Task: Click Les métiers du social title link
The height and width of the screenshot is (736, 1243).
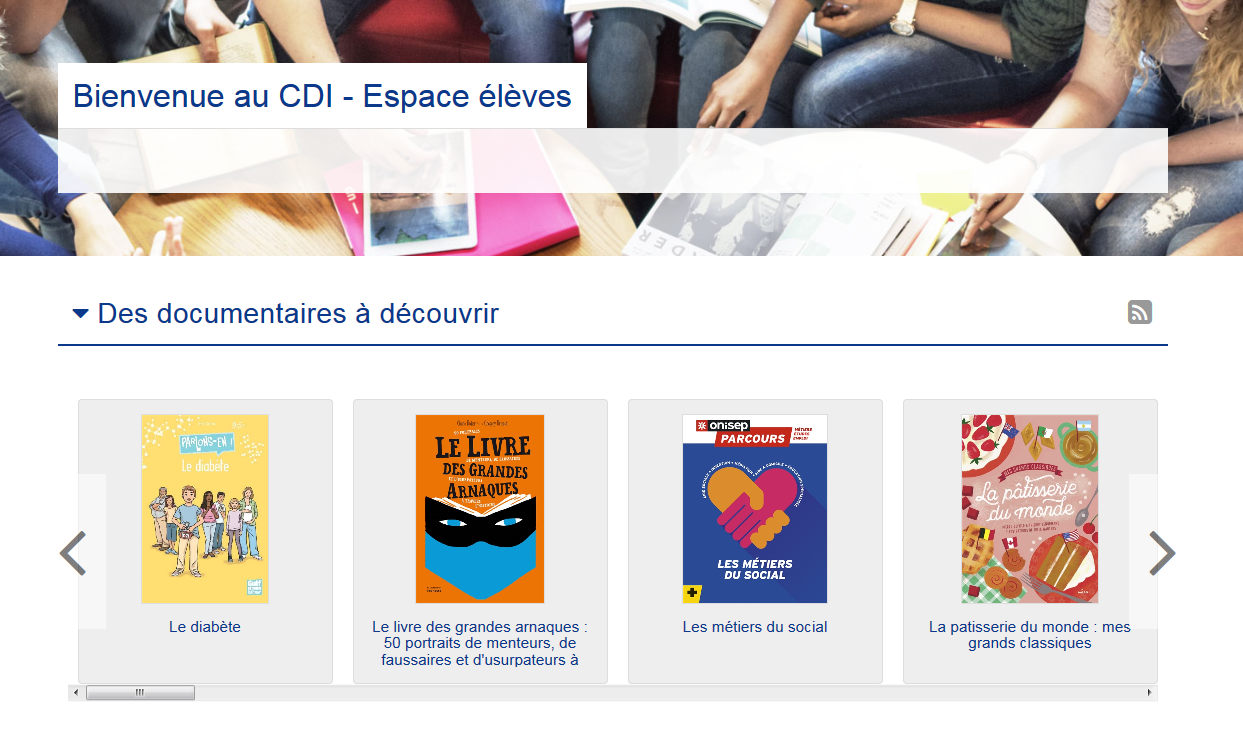Action: click(755, 627)
